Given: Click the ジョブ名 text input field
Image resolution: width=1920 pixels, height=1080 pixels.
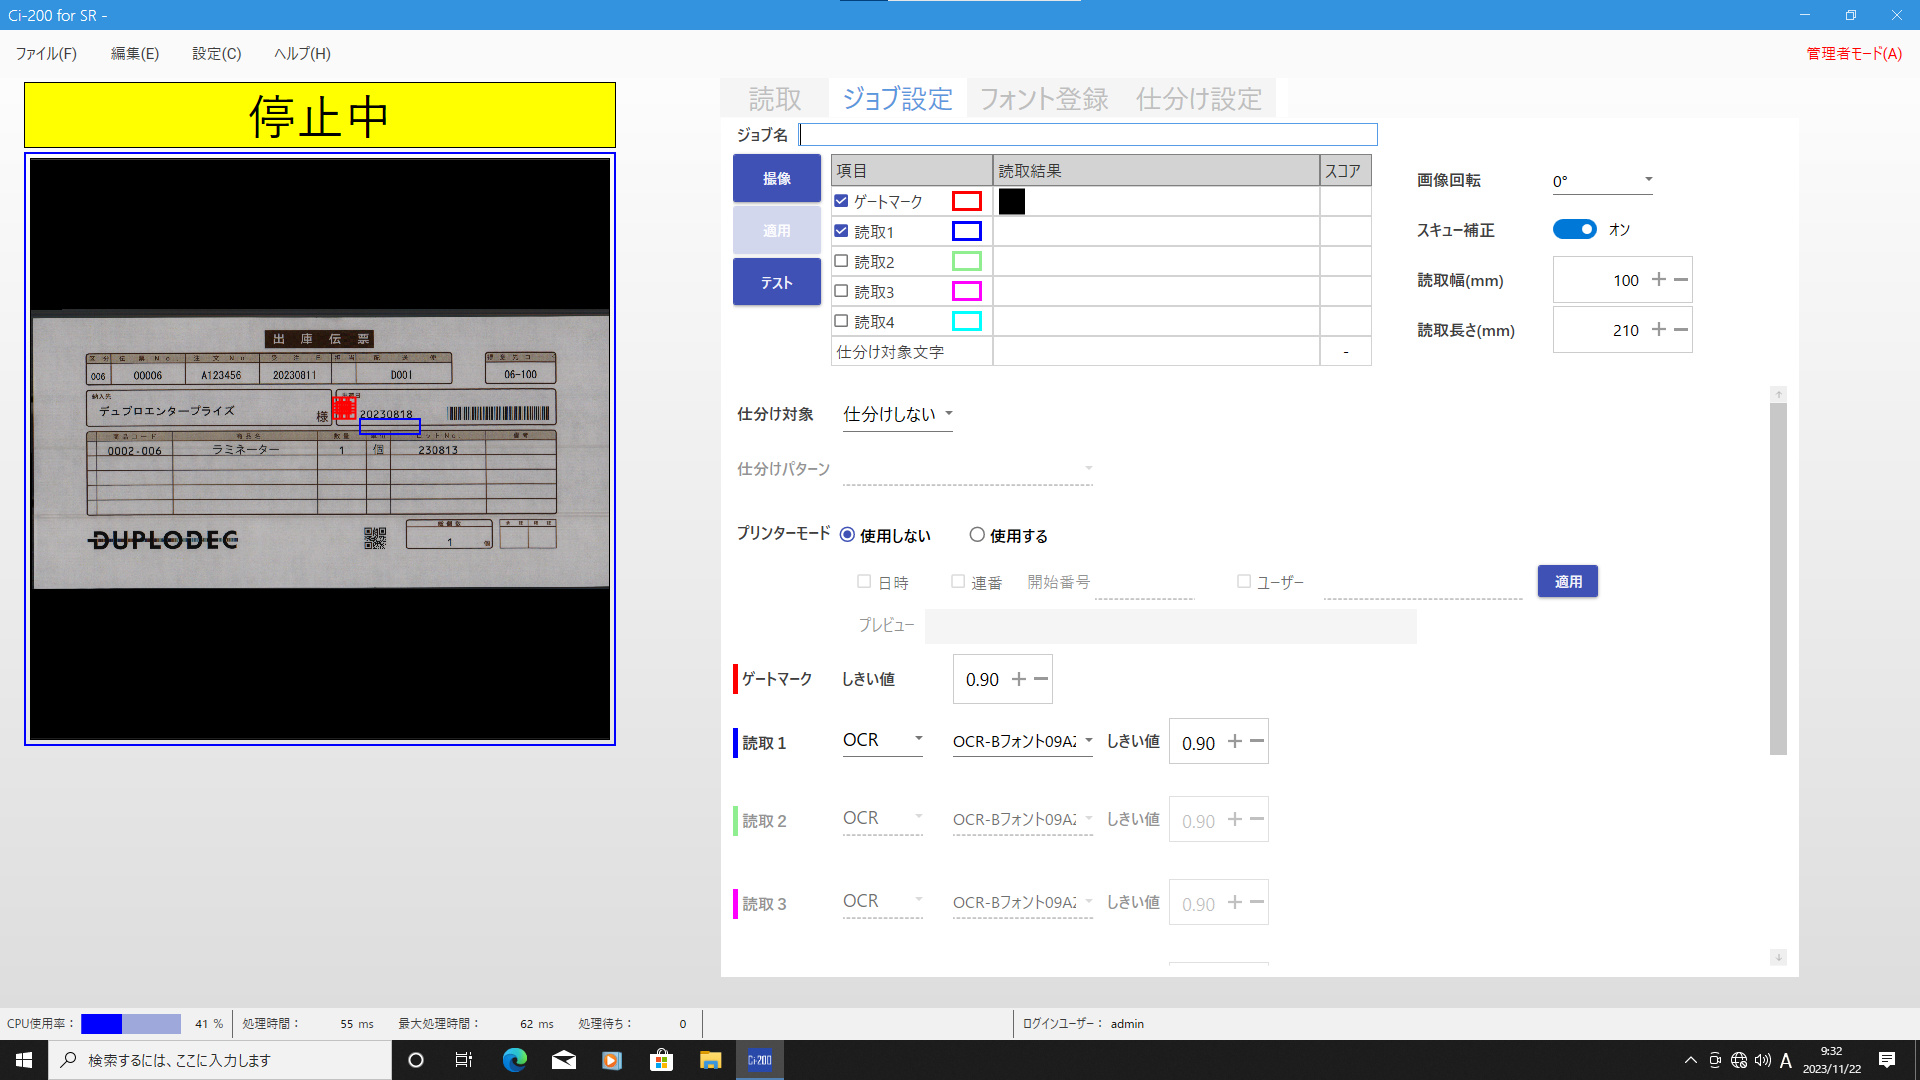Looking at the screenshot, I should 1088,135.
